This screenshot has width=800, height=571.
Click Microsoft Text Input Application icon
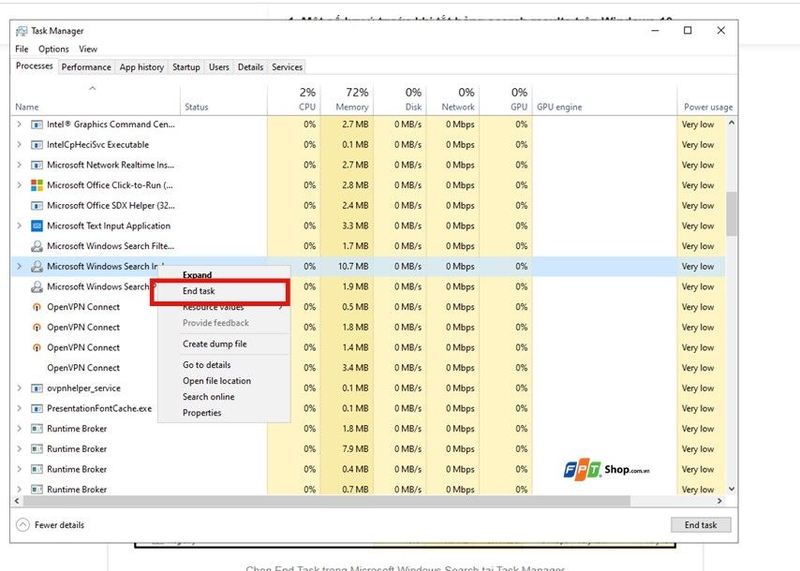pos(37,226)
